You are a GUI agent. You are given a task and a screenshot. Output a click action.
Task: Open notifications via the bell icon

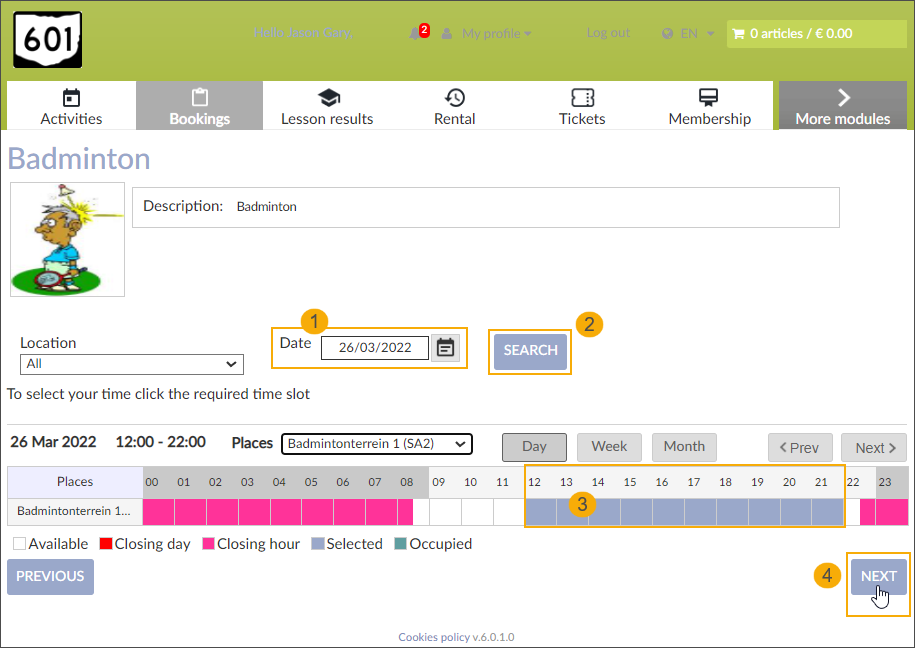pos(414,33)
